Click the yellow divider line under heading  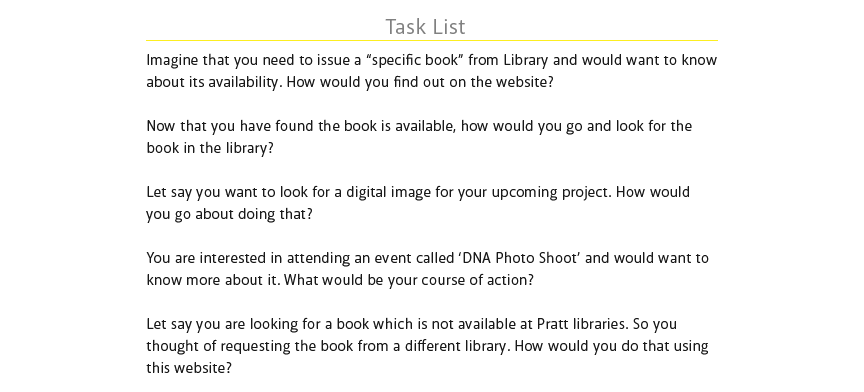431,40
